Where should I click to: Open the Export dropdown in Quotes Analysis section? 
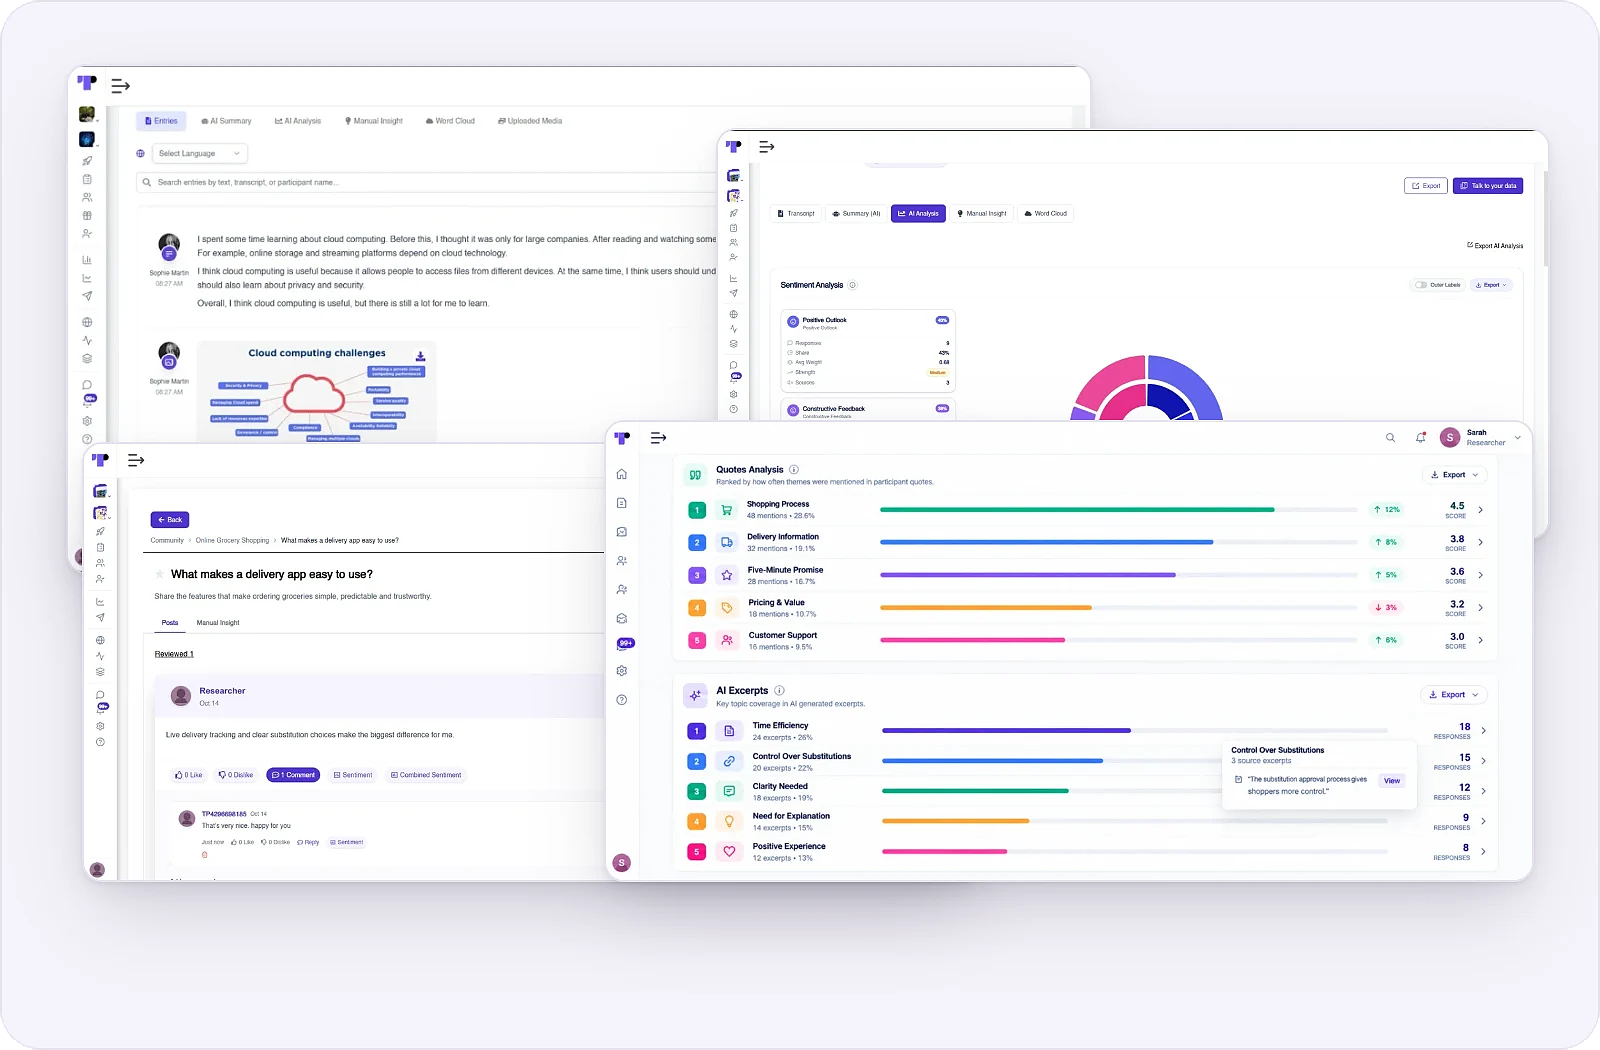pos(1454,475)
